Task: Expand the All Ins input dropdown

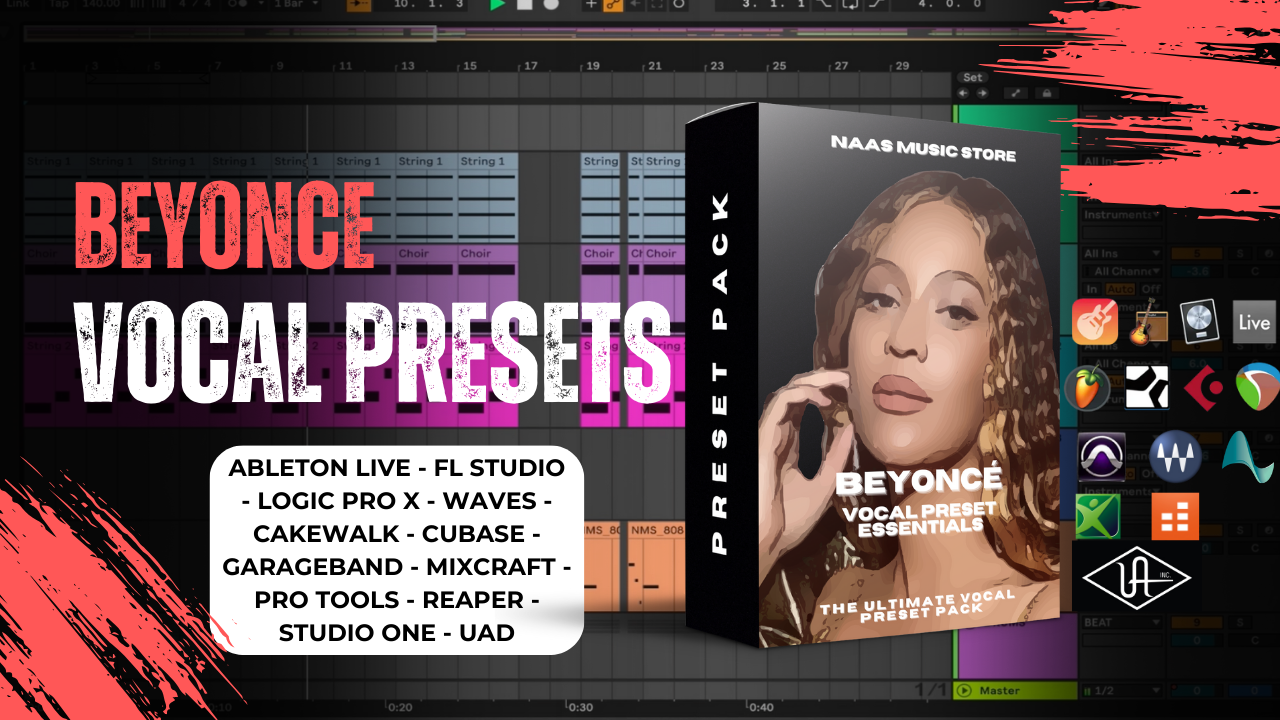Action: pos(1120,254)
